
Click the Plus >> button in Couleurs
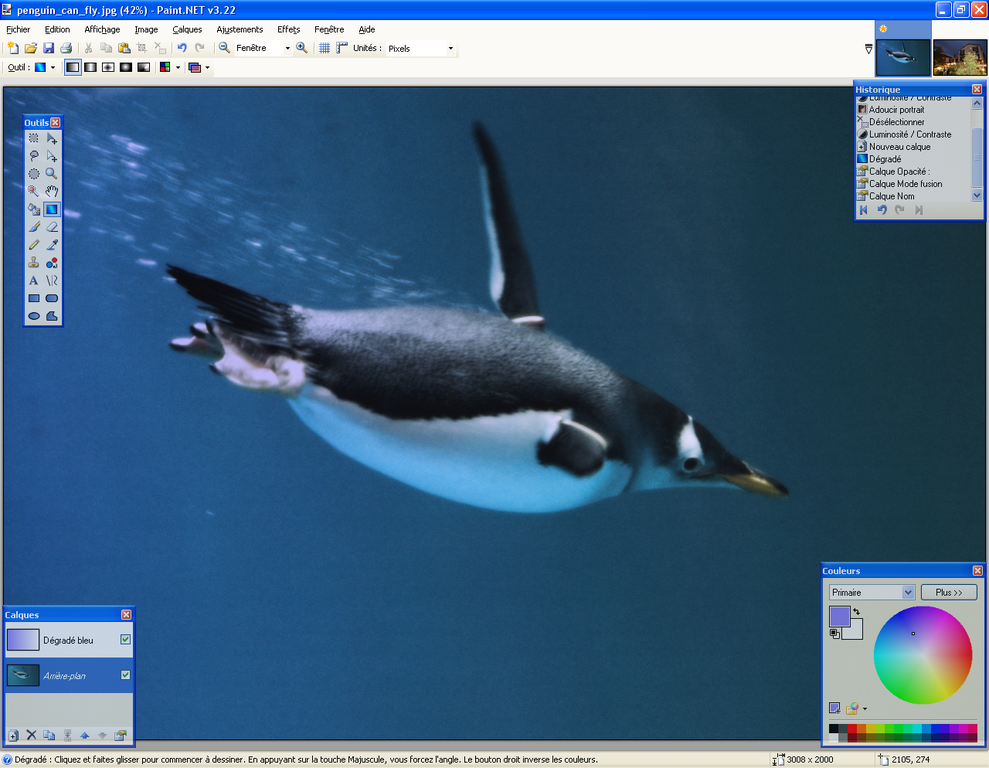coord(948,592)
